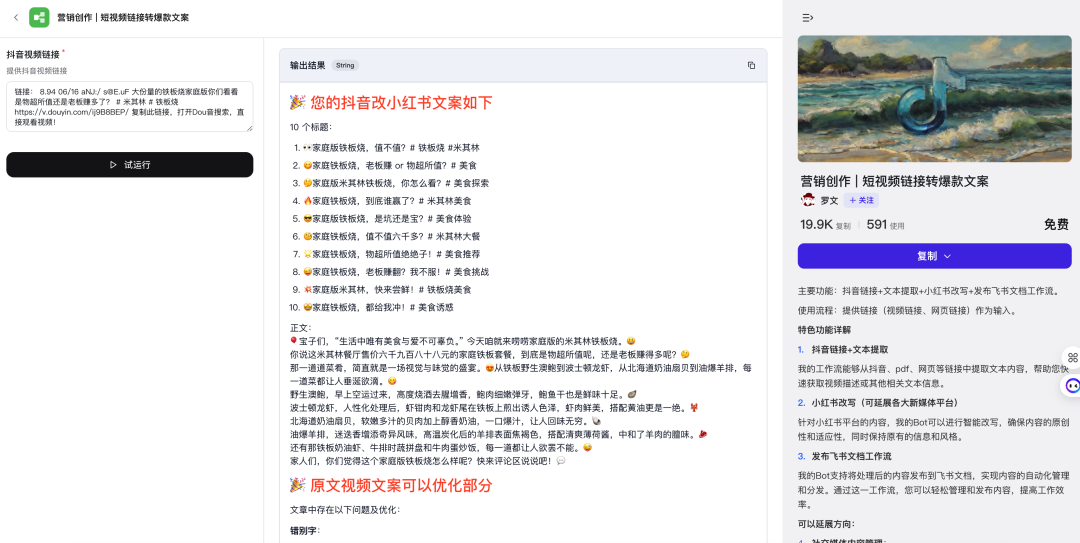Click the 使用流程 description line

[x=908, y=311]
